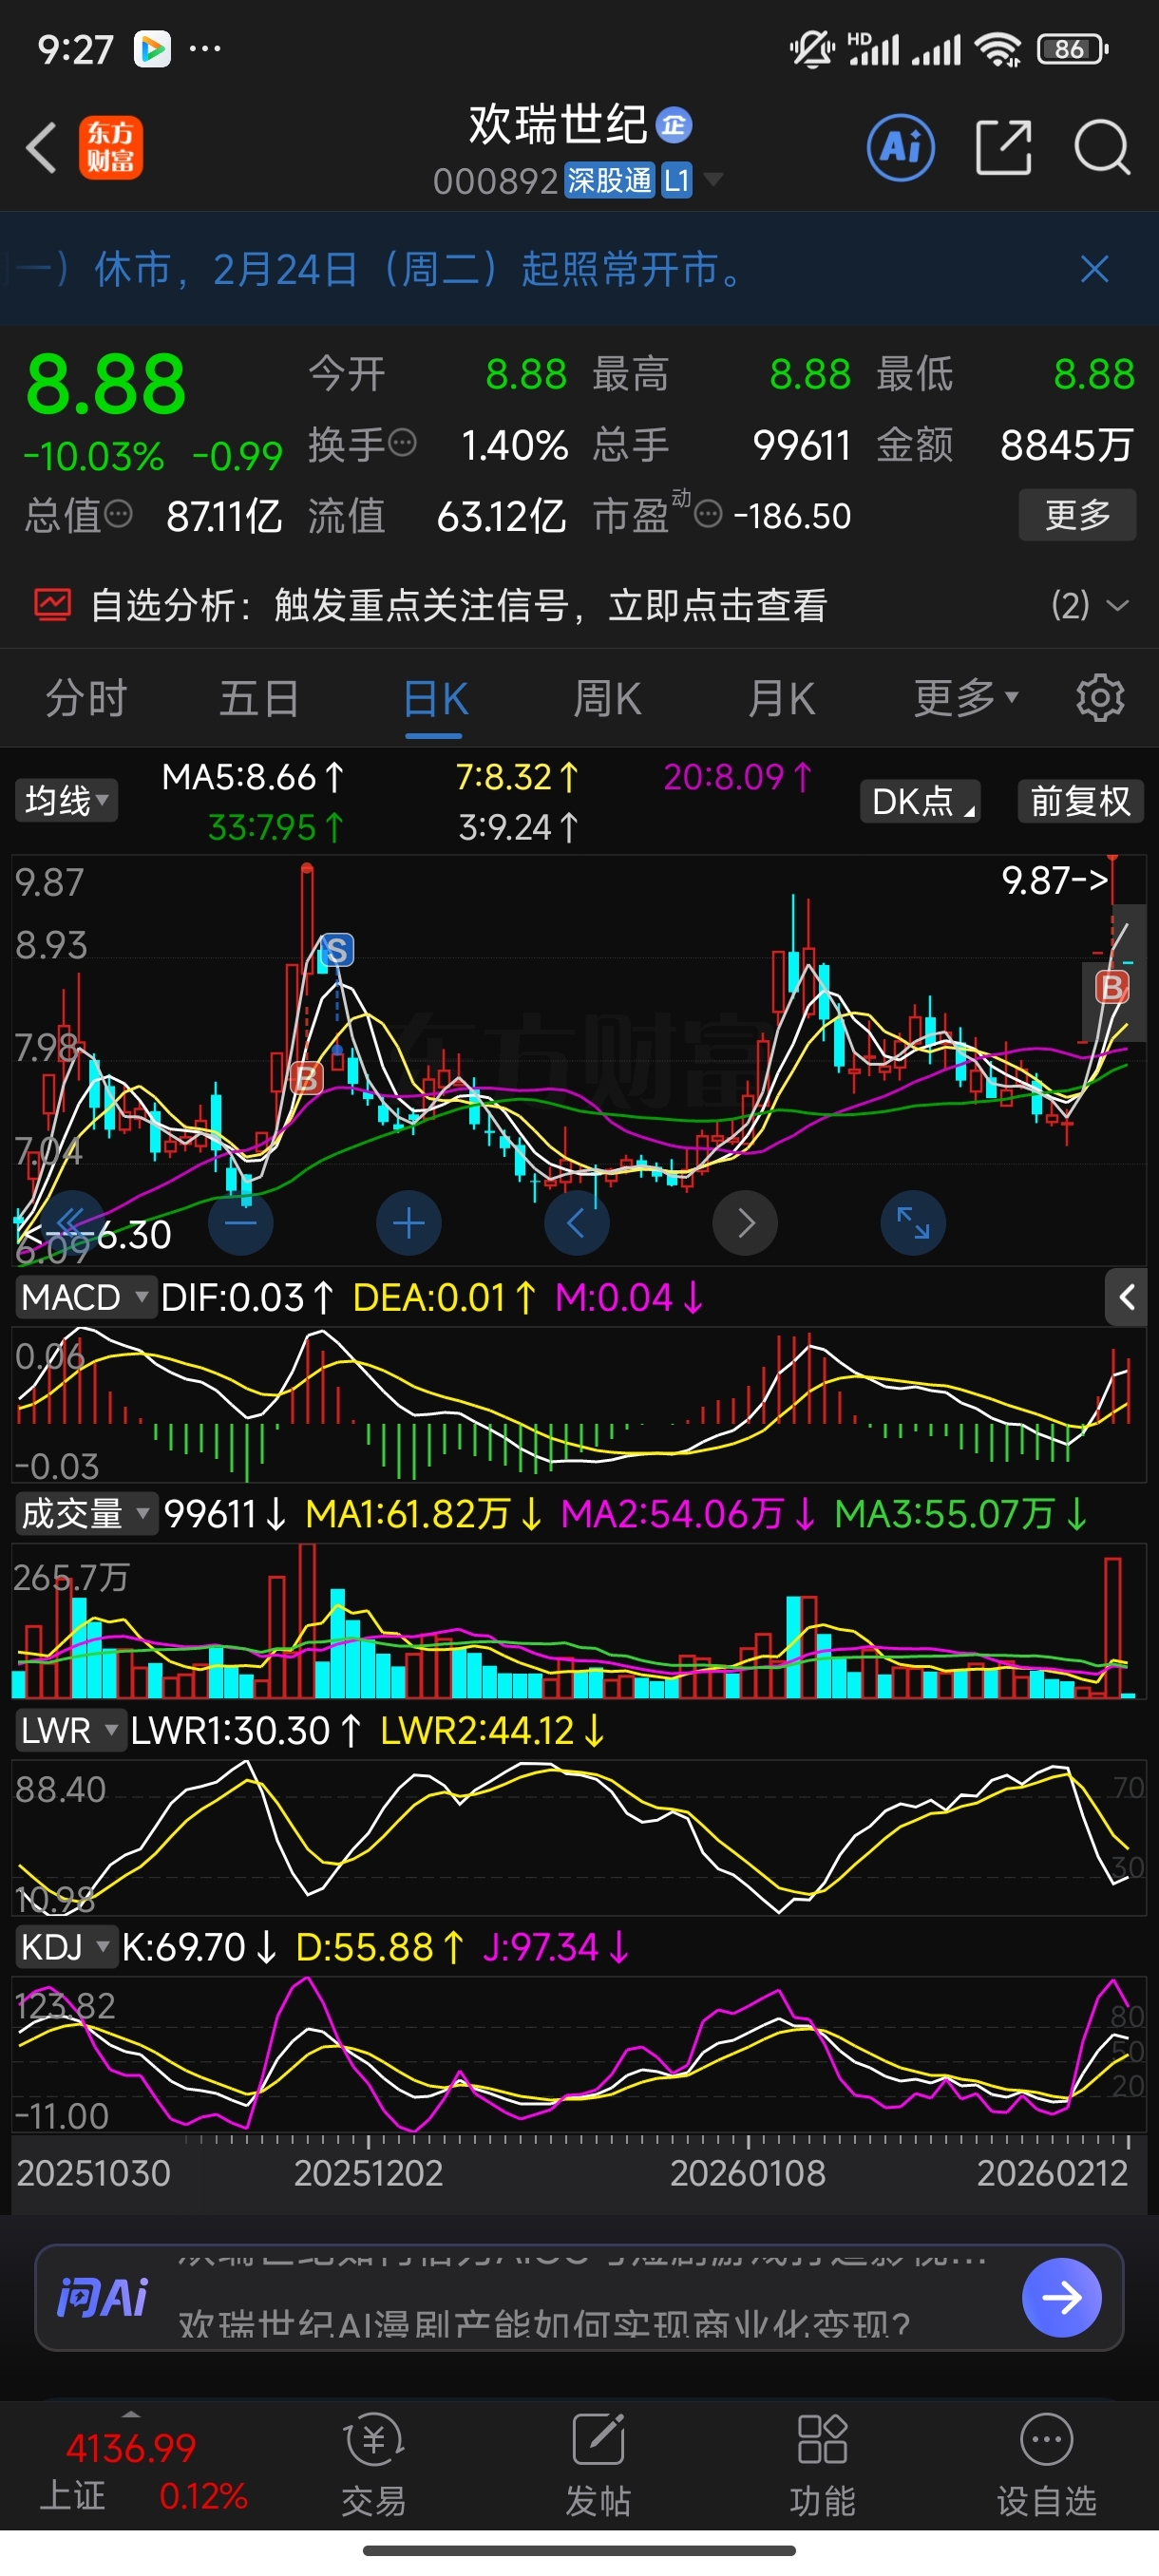The height and width of the screenshot is (2576, 1159).
Task: Tap the 深股通 tag
Action: pos(609,180)
